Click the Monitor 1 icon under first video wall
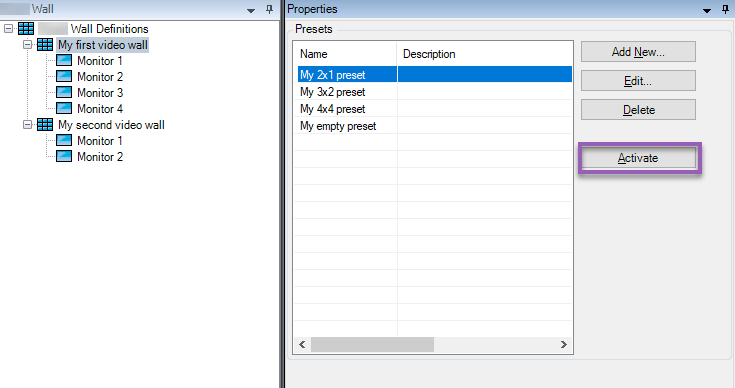Image resolution: width=735 pixels, height=388 pixels. pyautogui.click(x=64, y=60)
